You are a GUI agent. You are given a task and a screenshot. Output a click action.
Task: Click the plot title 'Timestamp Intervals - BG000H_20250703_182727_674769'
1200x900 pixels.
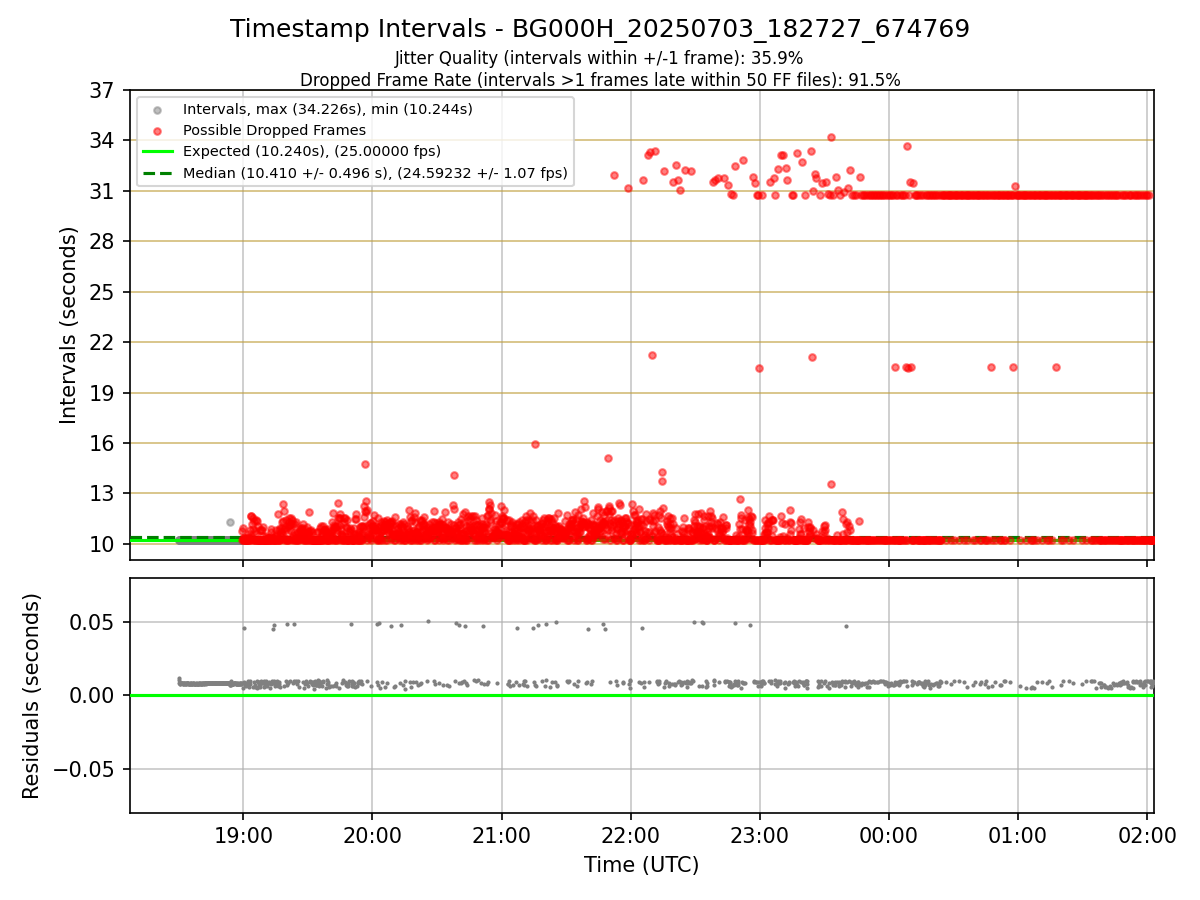coord(600,29)
